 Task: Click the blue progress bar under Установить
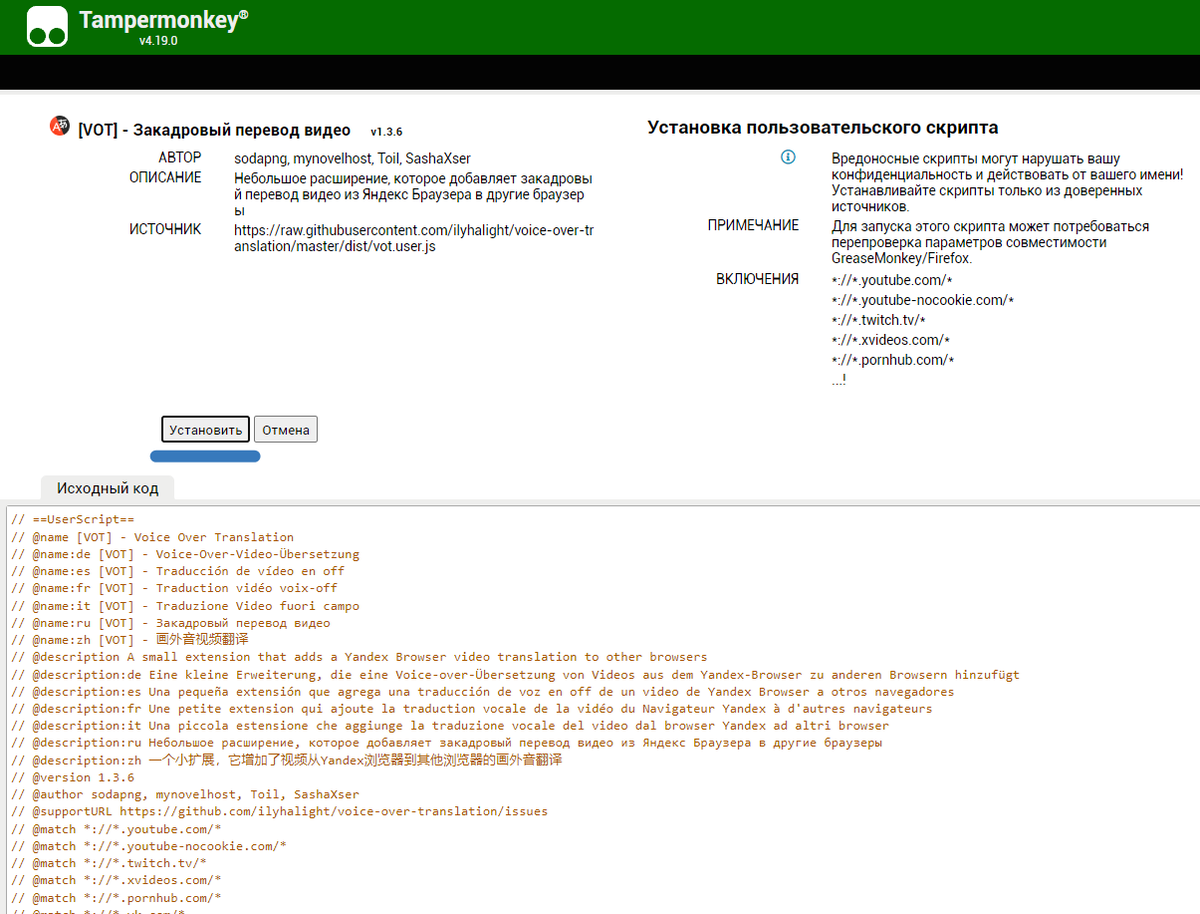(x=205, y=456)
